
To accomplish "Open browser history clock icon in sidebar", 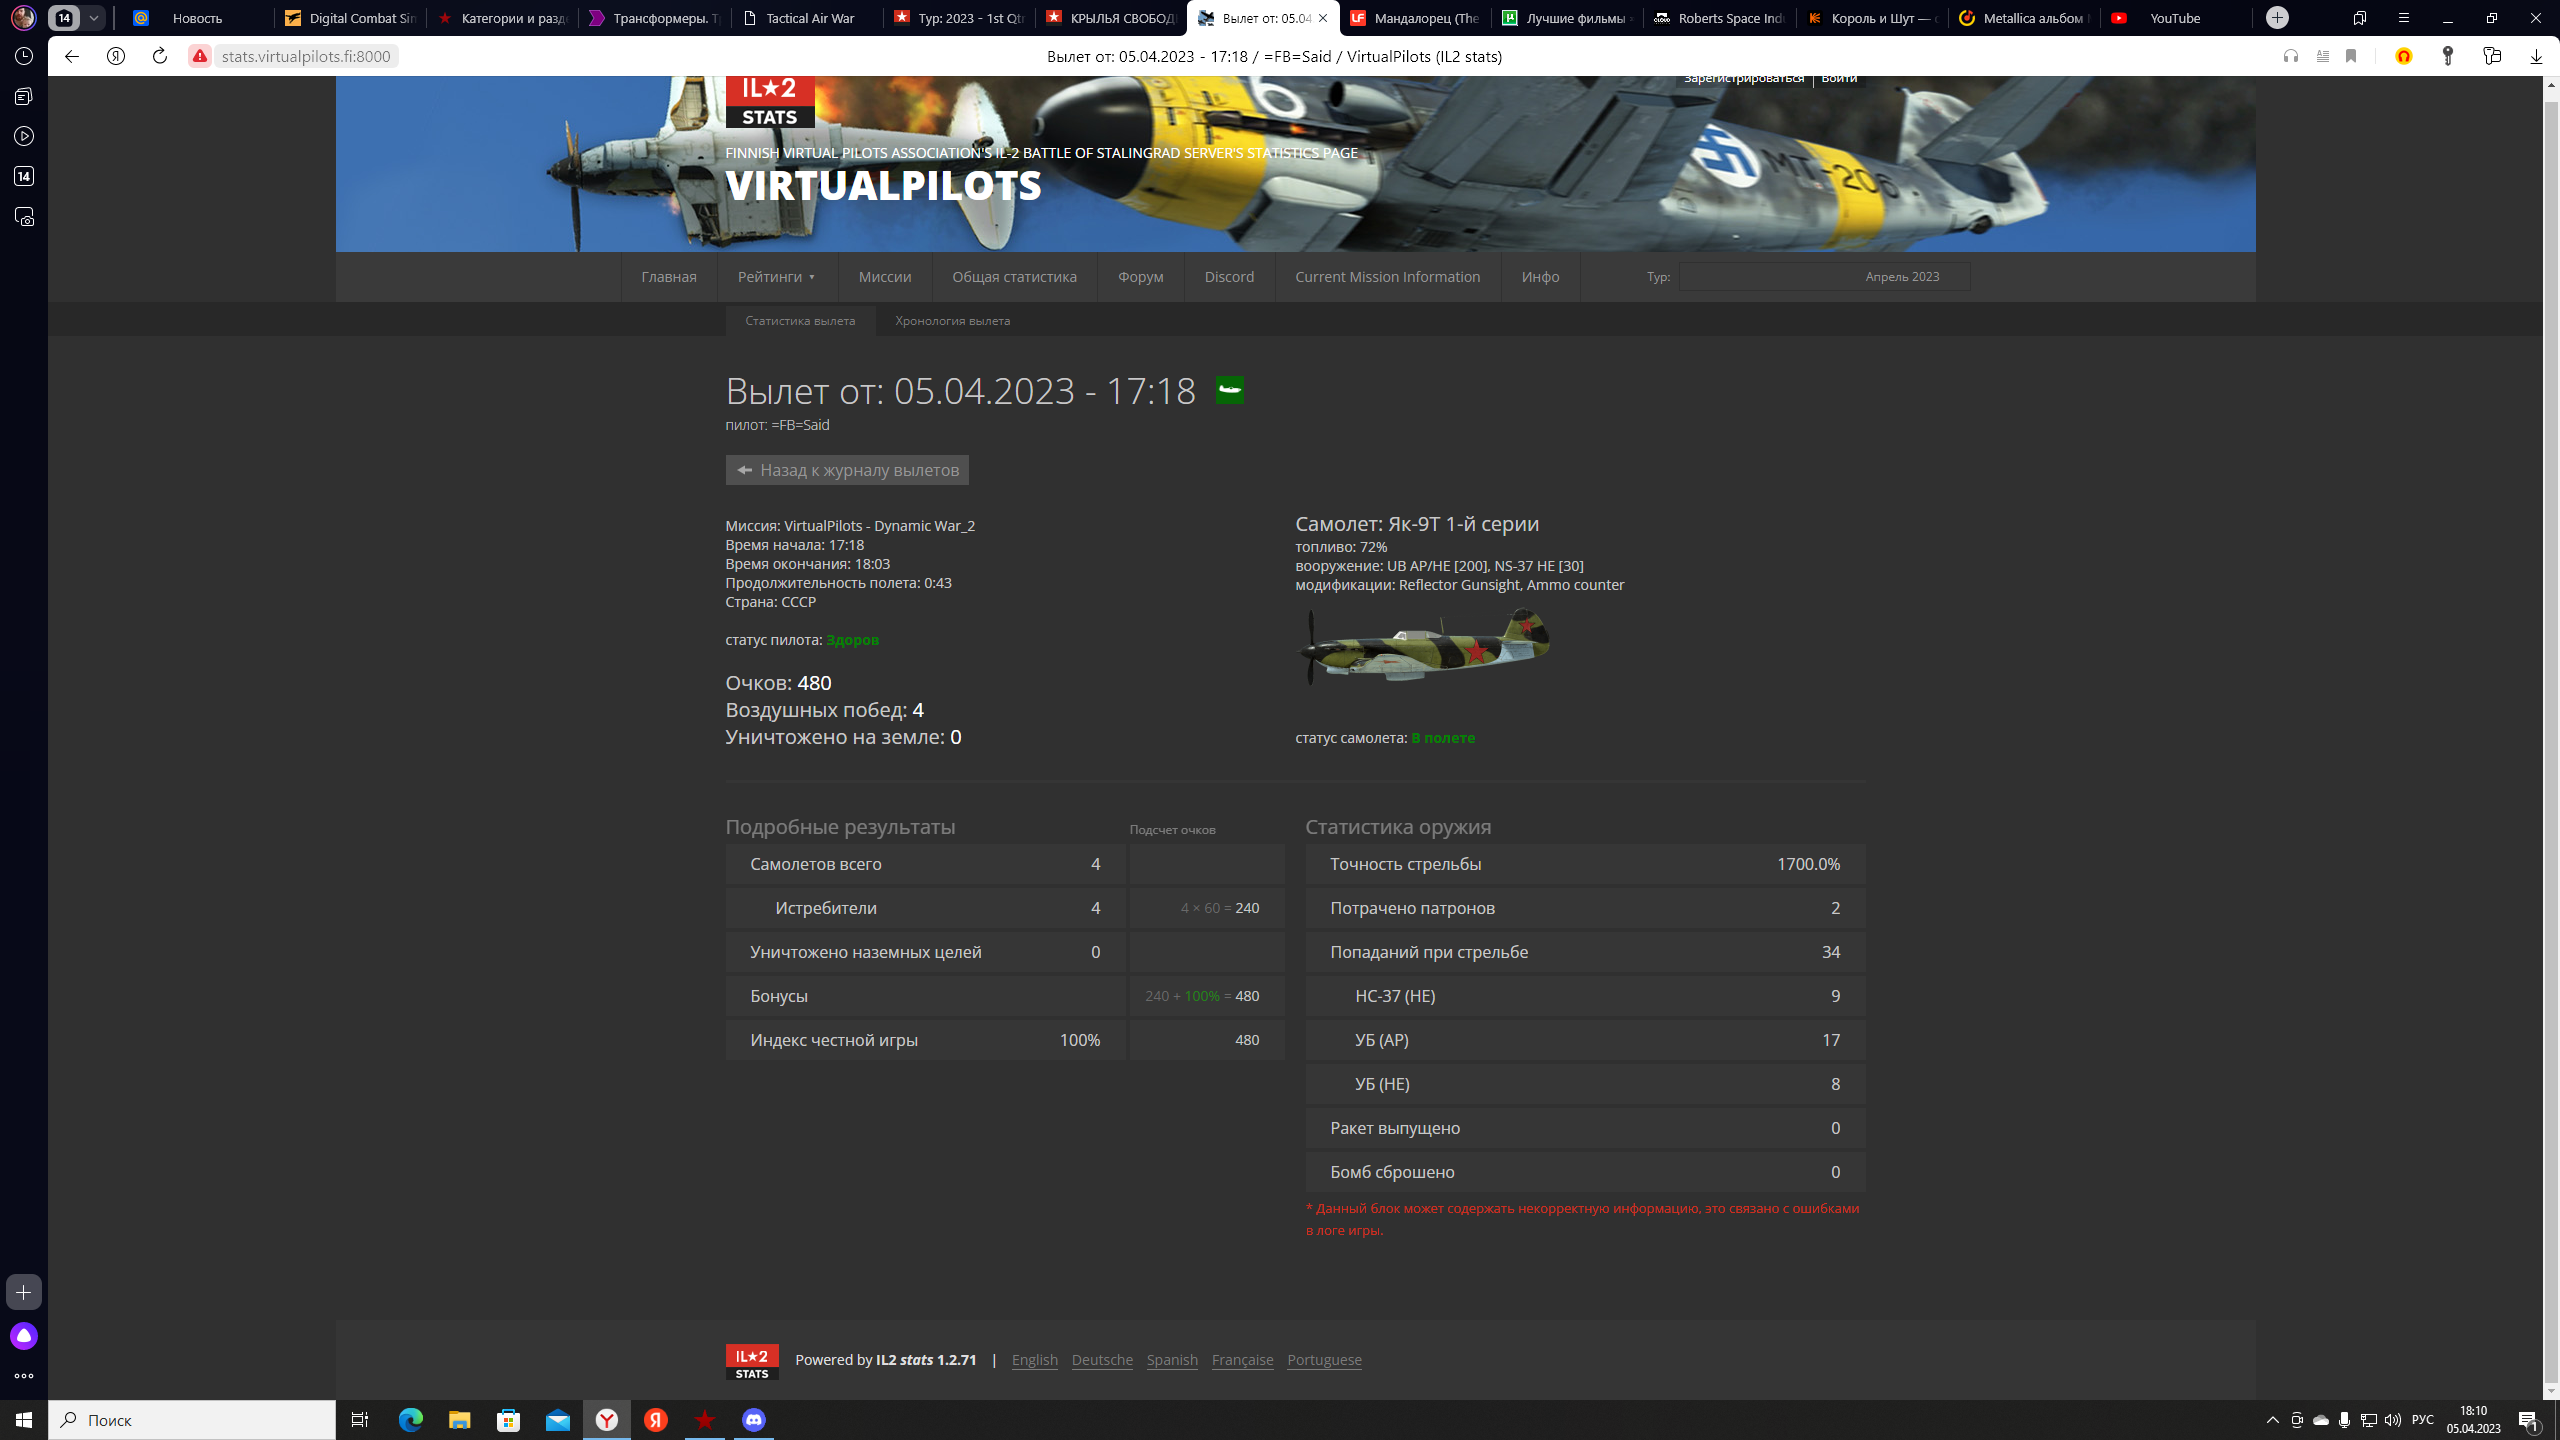I will pyautogui.click(x=24, y=56).
